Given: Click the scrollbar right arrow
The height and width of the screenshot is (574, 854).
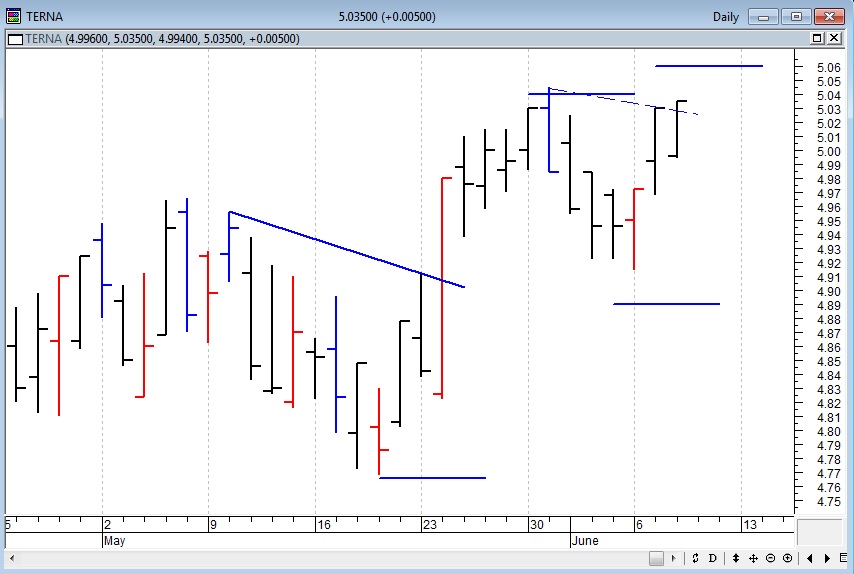Looking at the screenshot, I should coord(673,558).
